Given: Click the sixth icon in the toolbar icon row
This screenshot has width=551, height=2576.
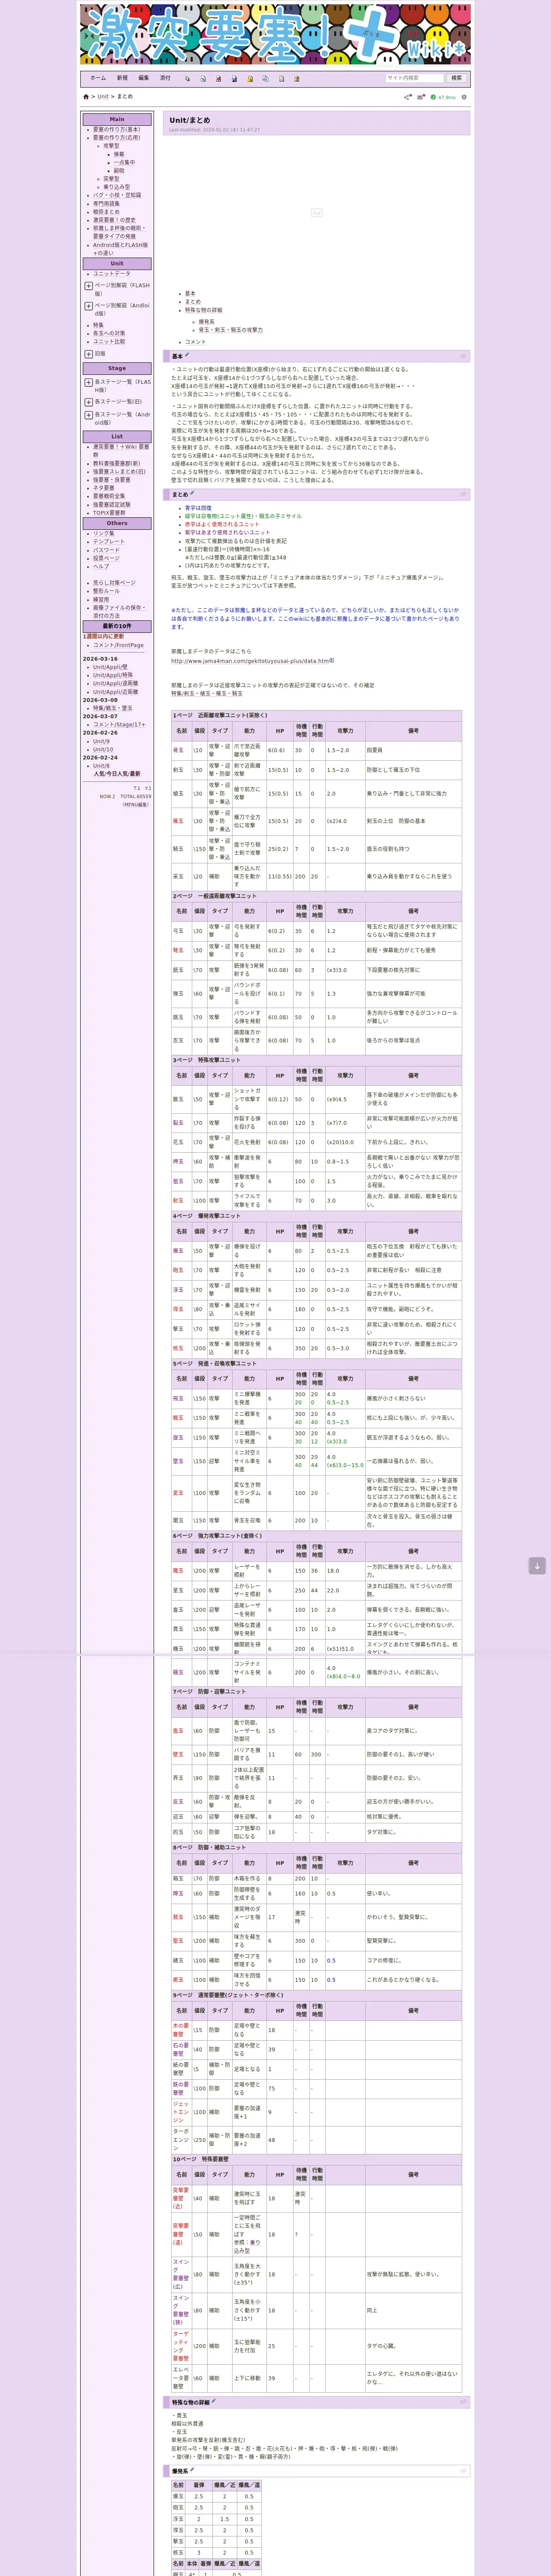Looking at the screenshot, I should coord(266,78).
